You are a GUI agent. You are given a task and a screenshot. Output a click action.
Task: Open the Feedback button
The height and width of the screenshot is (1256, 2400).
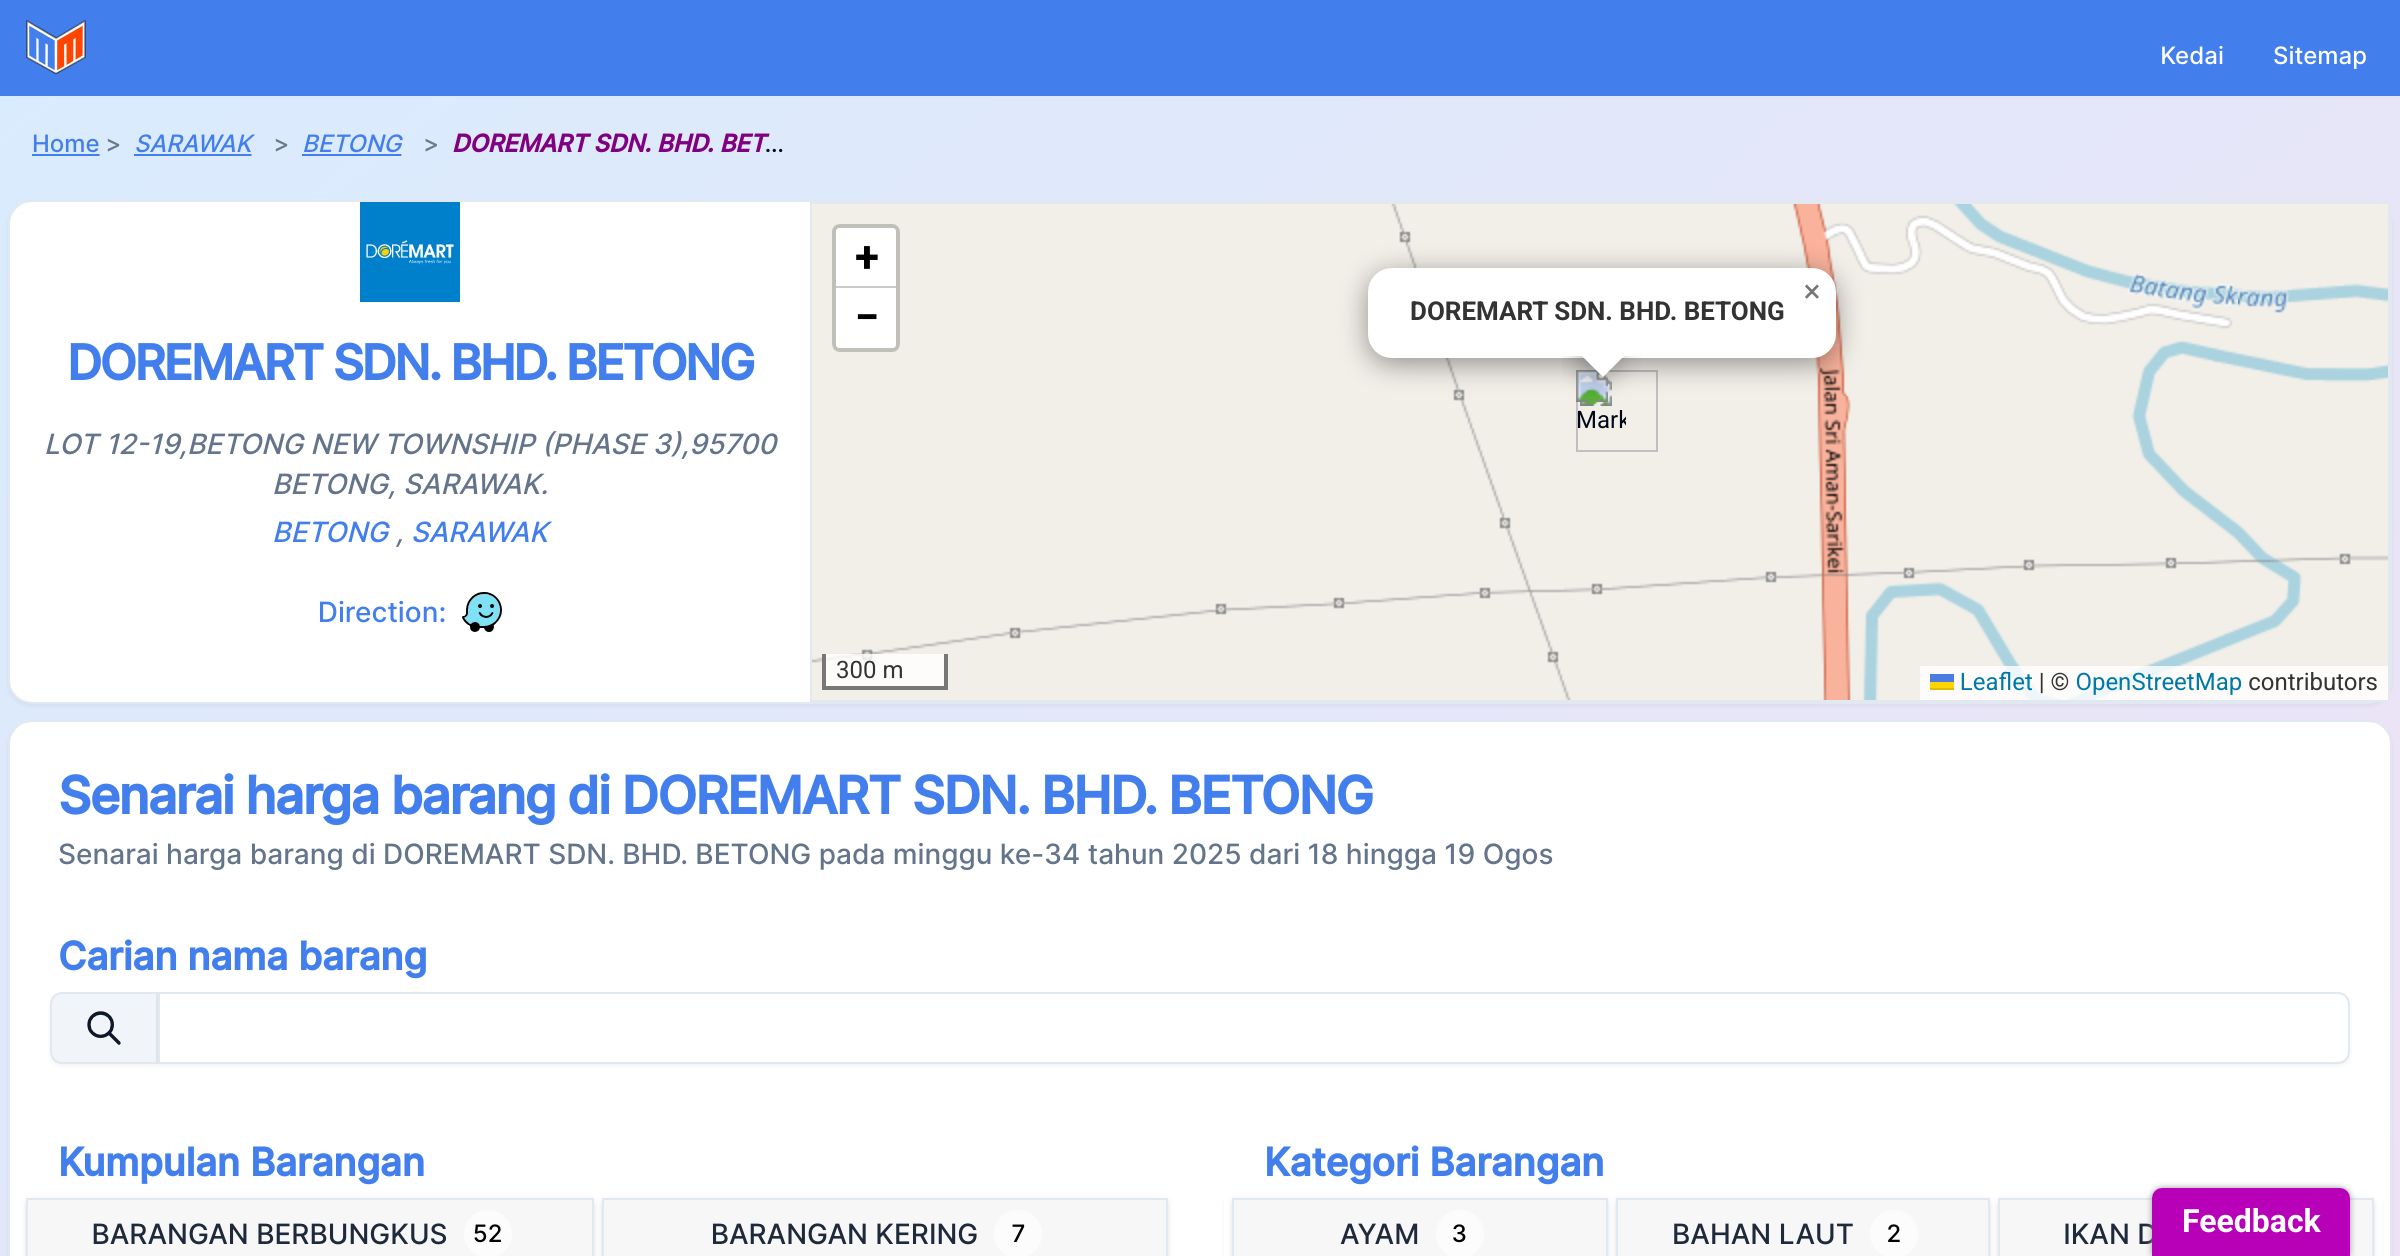point(2250,1221)
